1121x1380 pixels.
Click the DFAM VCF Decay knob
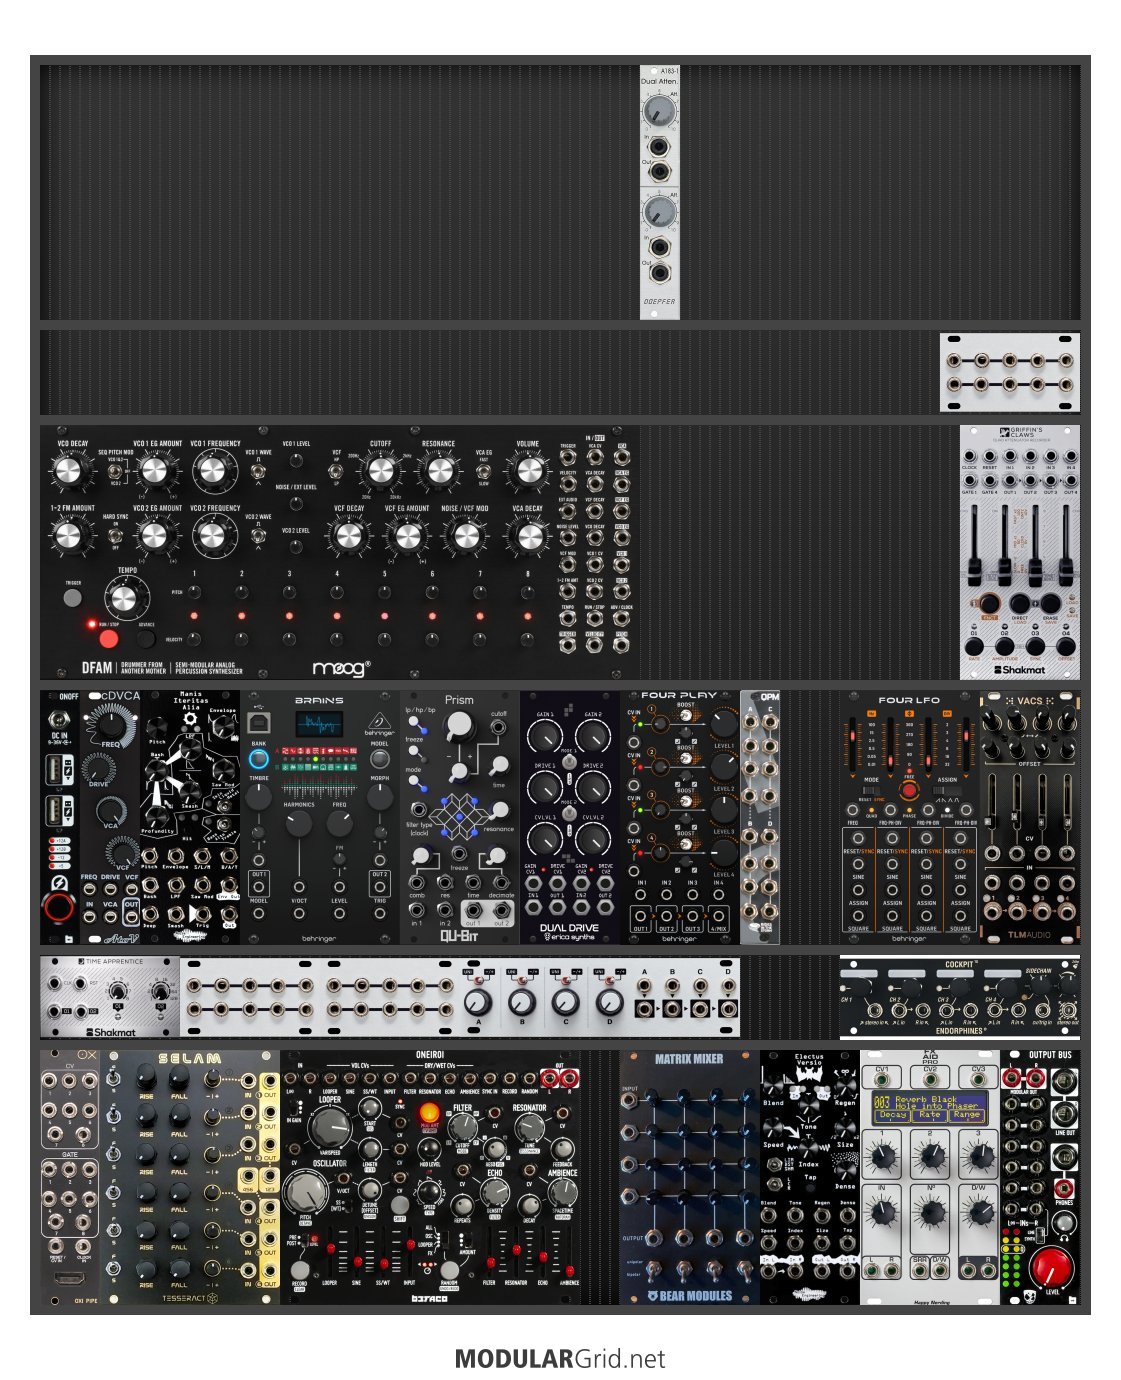[348, 536]
